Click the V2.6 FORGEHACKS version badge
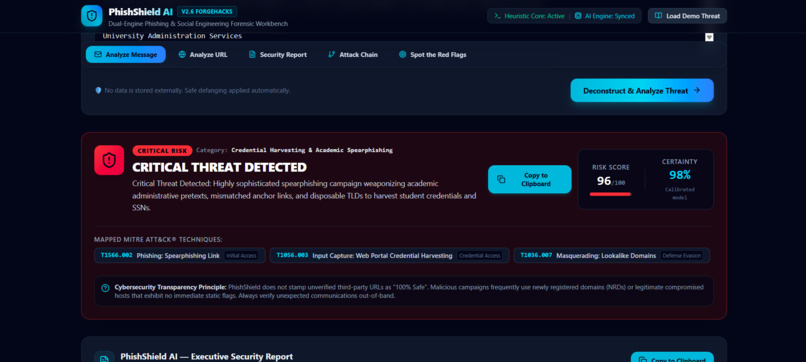Screen dimensions: 806x362 coord(207,11)
